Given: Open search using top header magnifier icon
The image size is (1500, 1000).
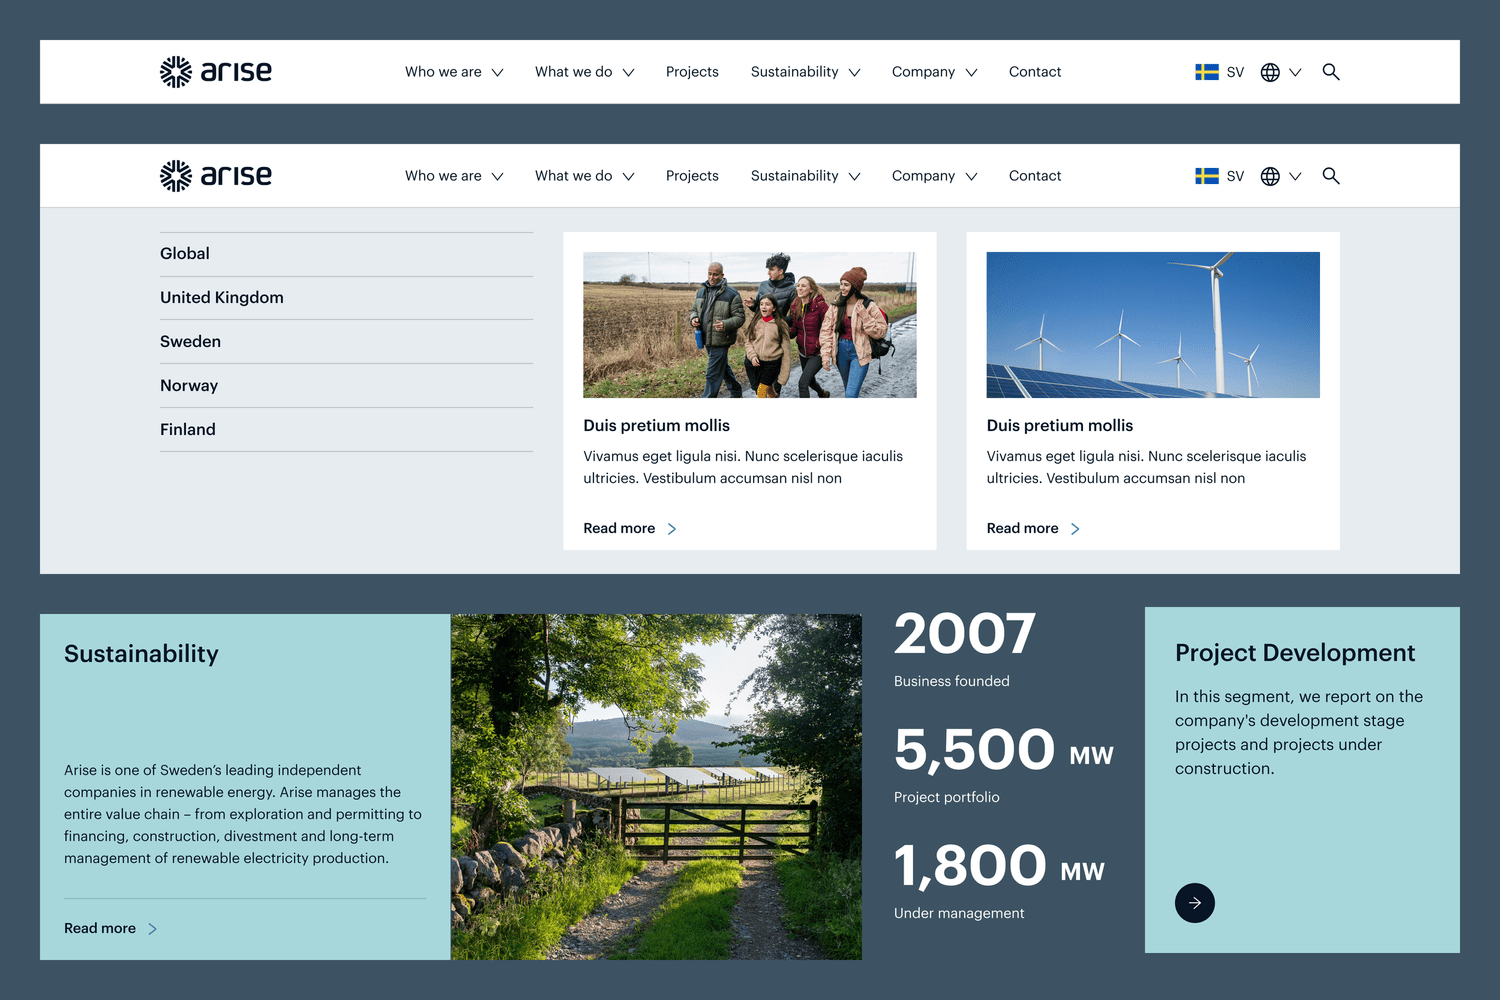Looking at the screenshot, I should (x=1331, y=72).
